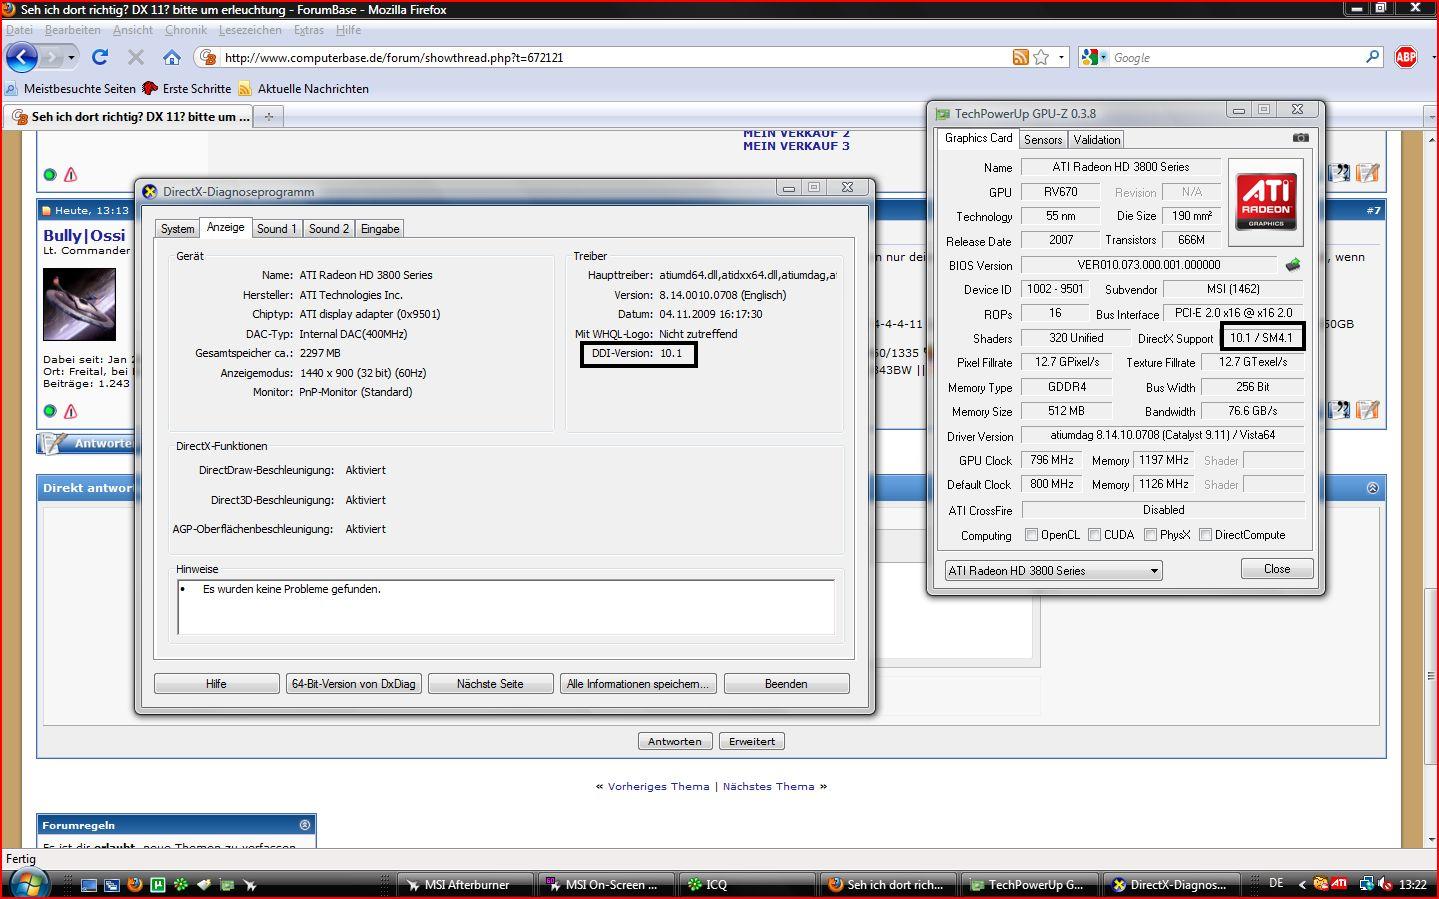Open Meistbesuchte Seiten bookmark
The height and width of the screenshot is (899, 1439).
point(70,88)
